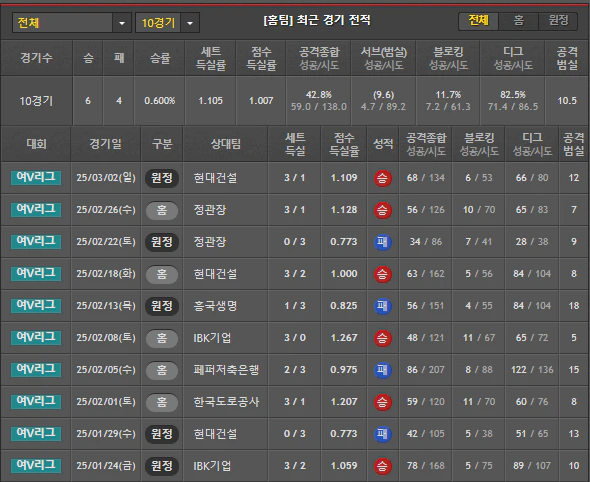Image resolution: width=590 pixels, height=482 pixels.
Task: Click the attack error value 10.5
Action: point(567,101)
